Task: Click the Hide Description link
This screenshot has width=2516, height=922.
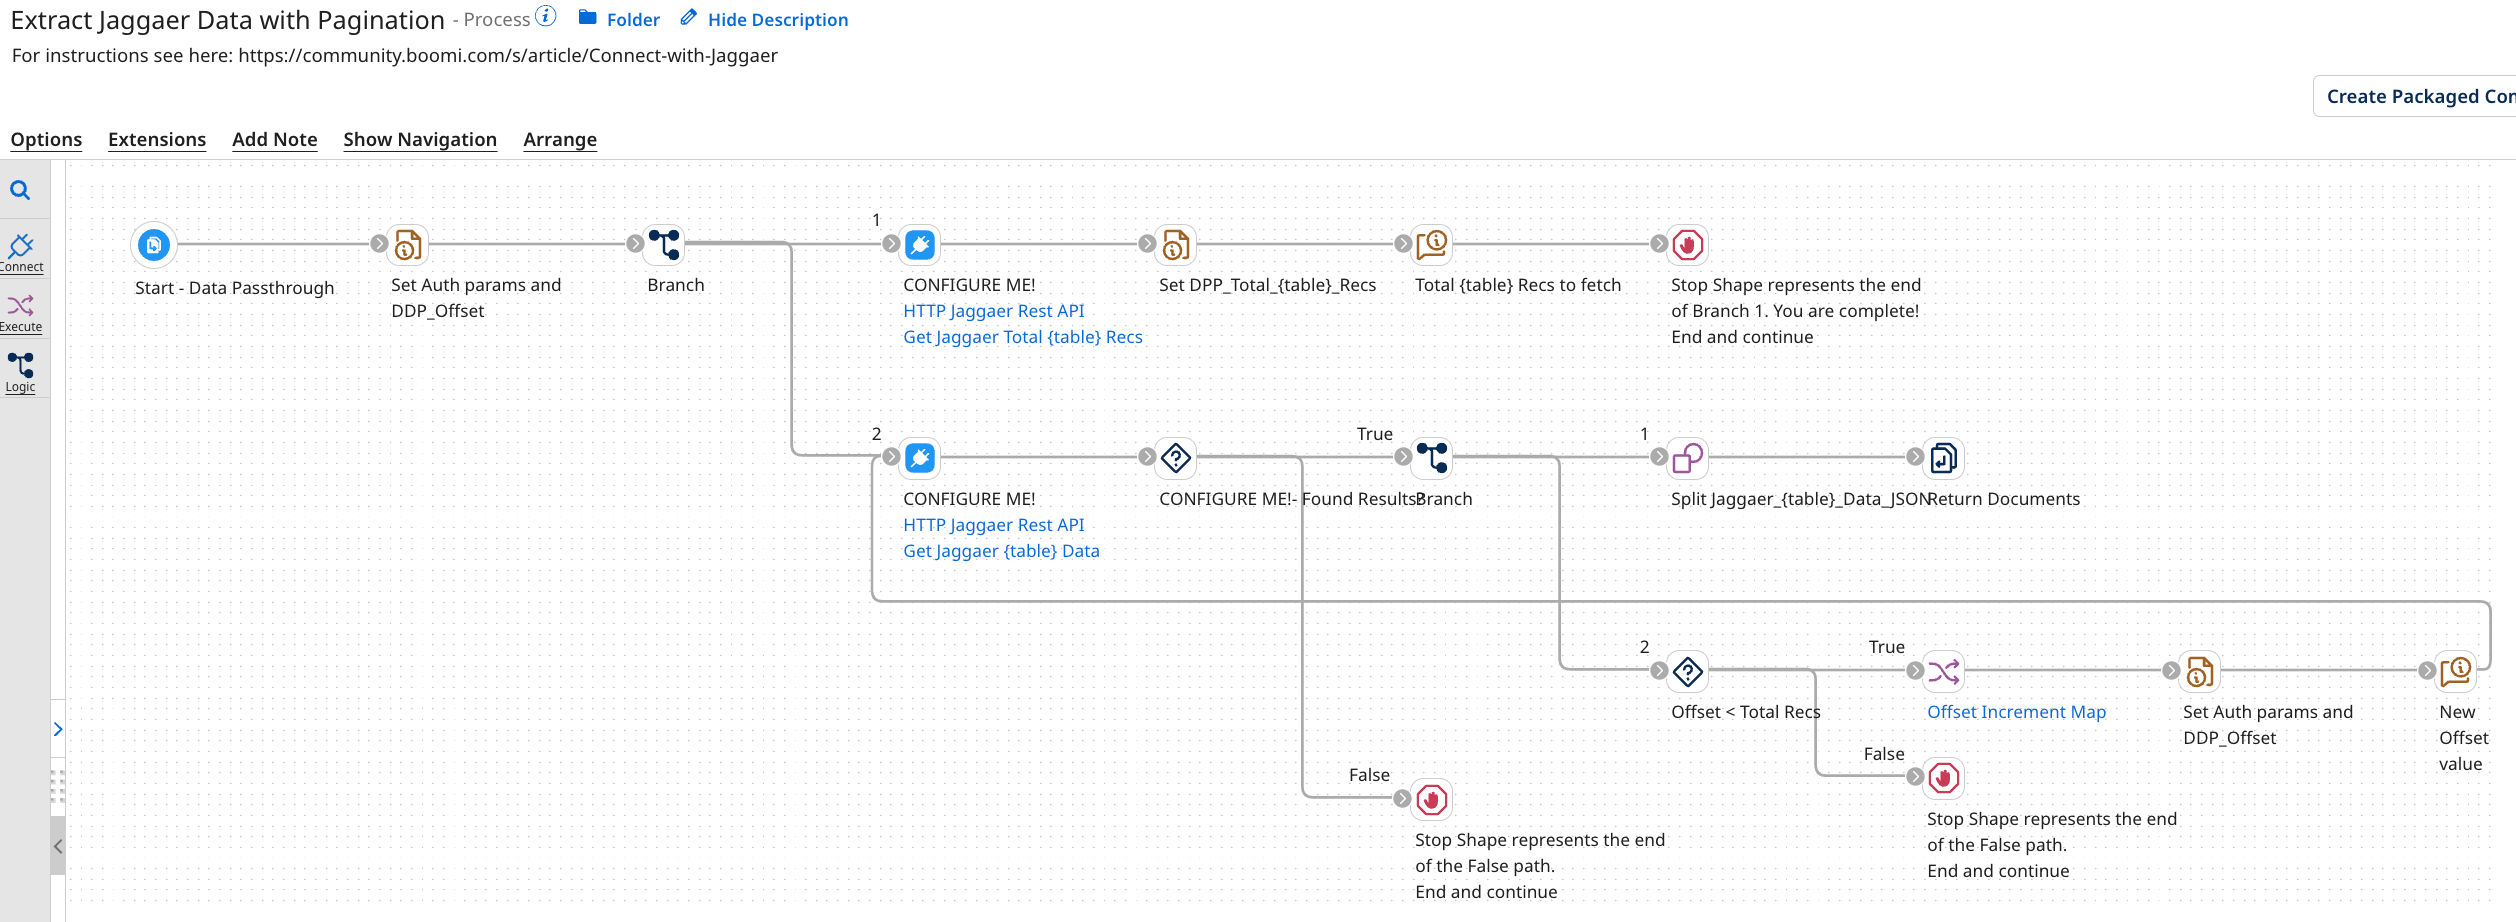Action: 777,20
